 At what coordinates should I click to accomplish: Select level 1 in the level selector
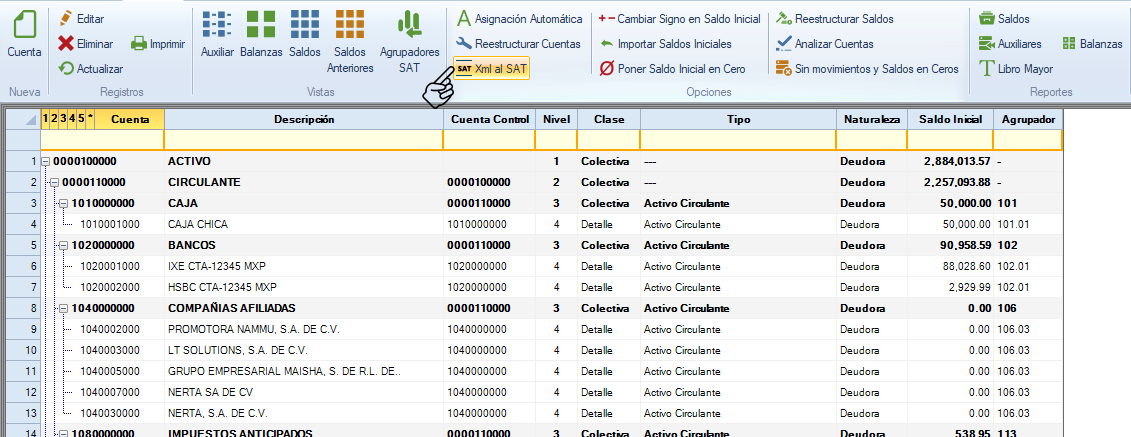coord(45,119)
